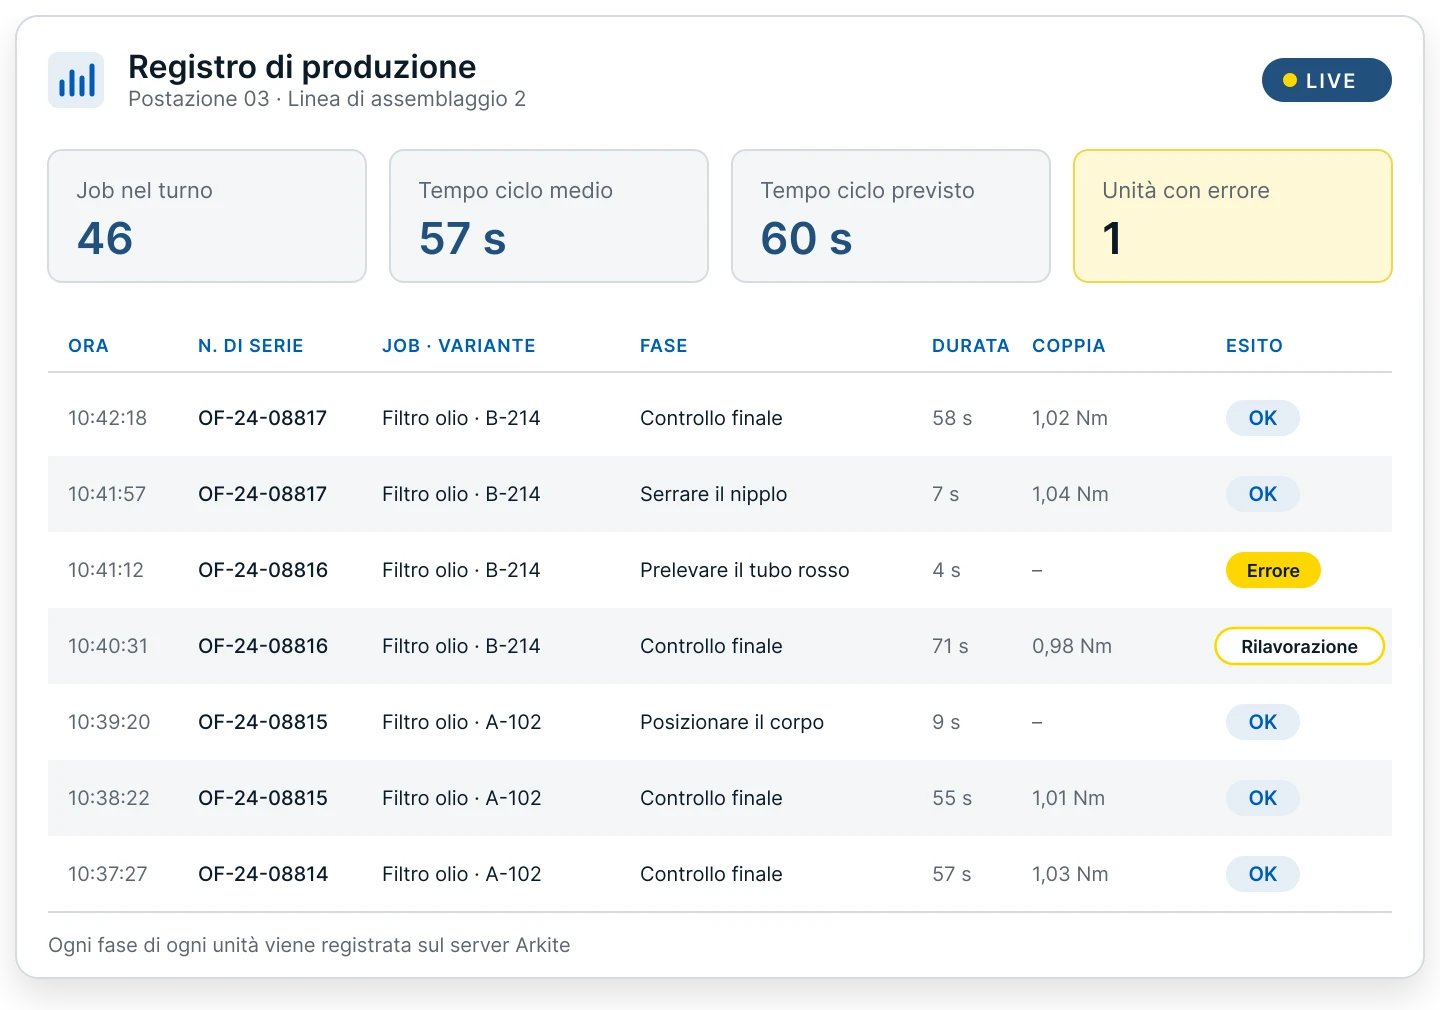Click the OK badge in the 10:39:20 row

click(1263, 722)
